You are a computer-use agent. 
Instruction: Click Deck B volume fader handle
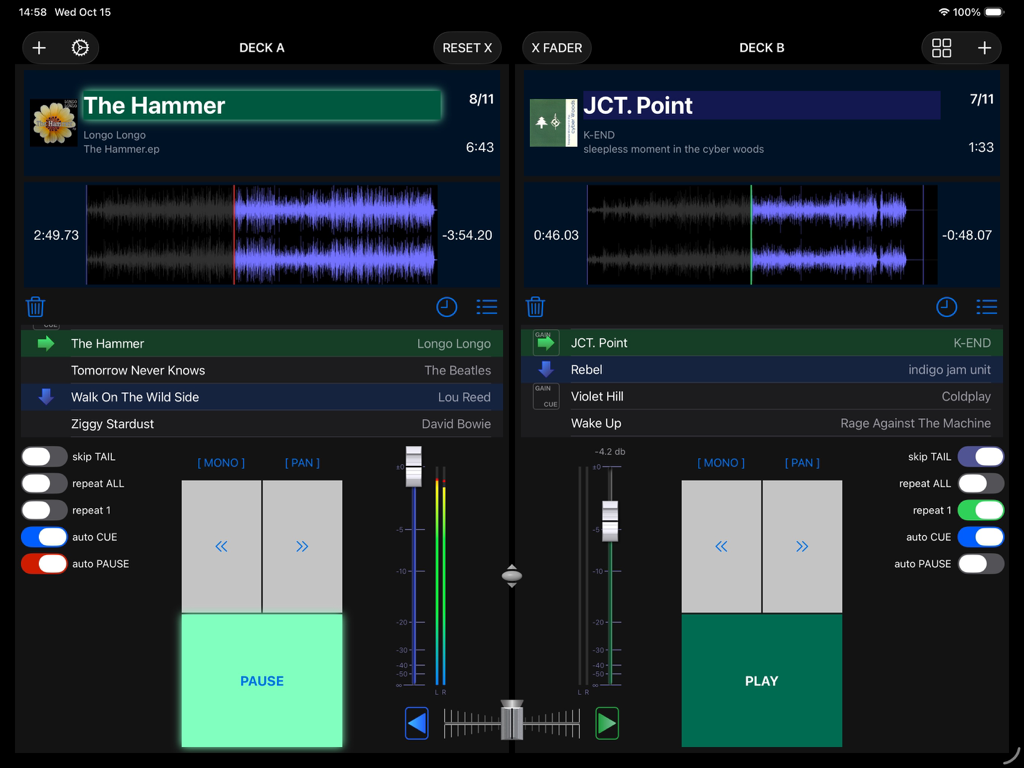(x=609, y=520)
